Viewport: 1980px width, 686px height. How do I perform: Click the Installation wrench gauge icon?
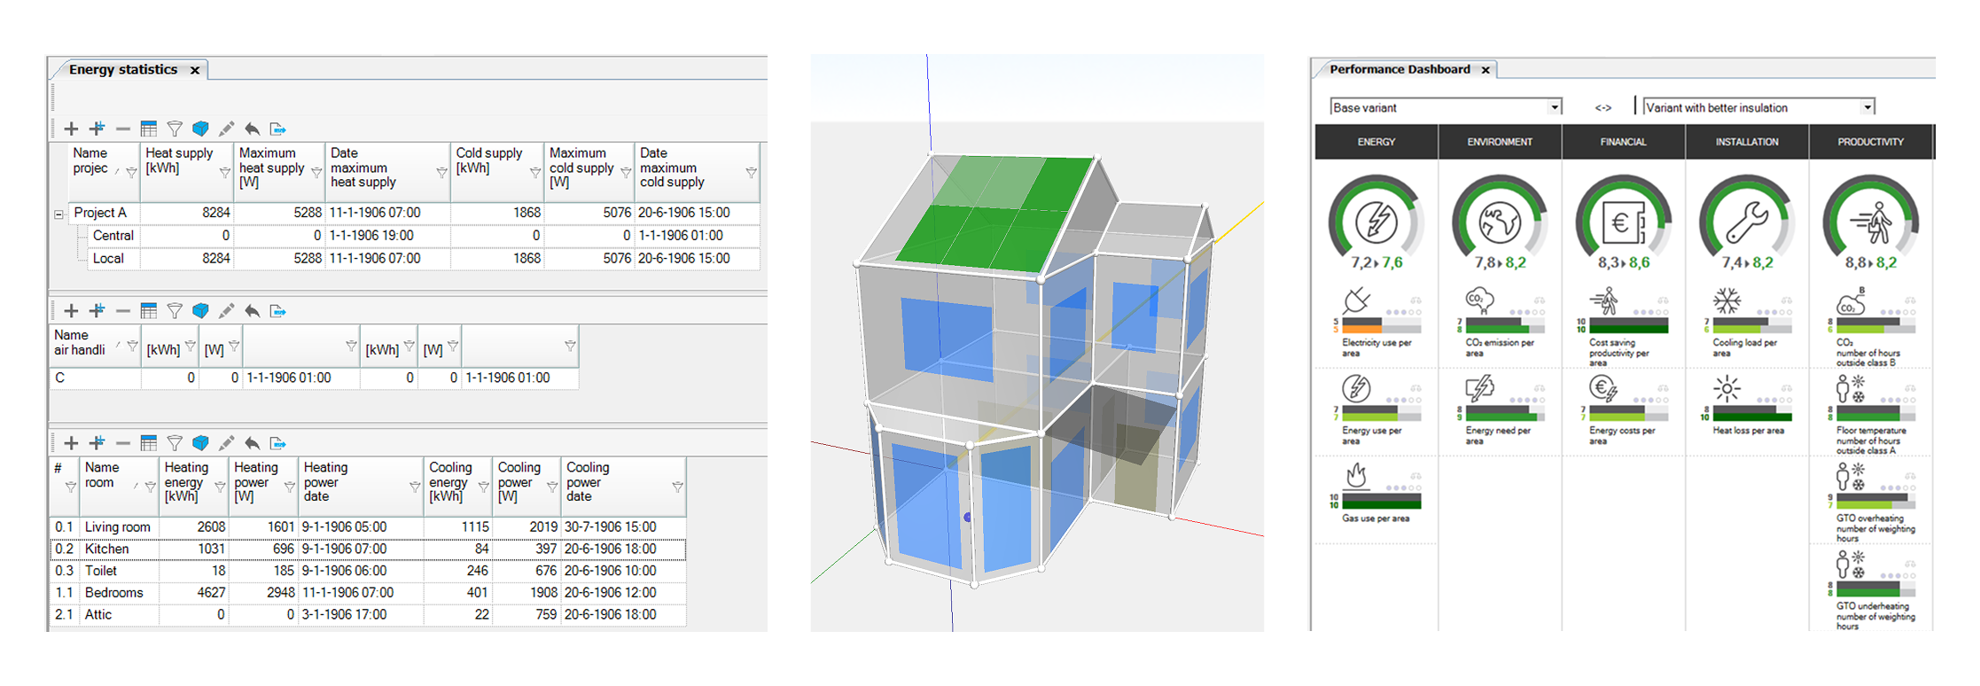(1746, 222)
